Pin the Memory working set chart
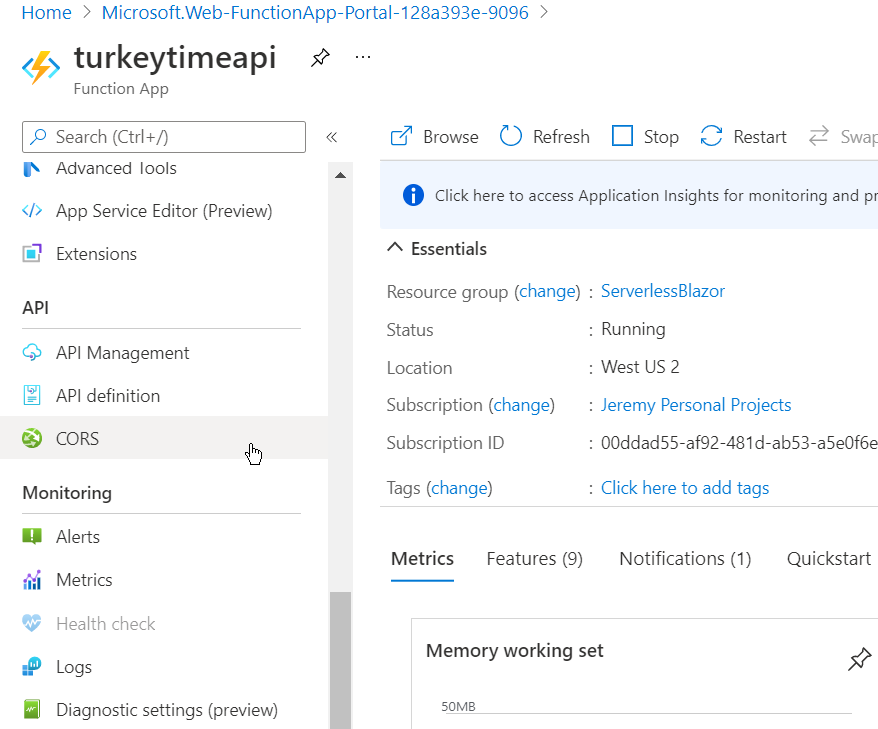Screen dimensions: 878x729 (860, 658)
